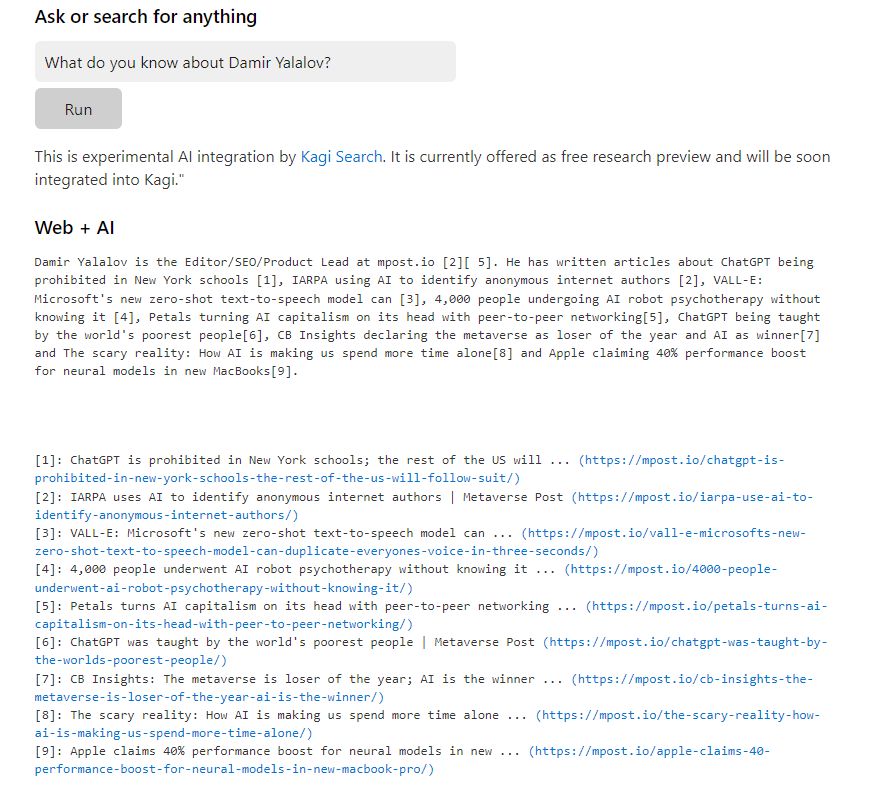This screenshot has height=795, width=891.
Task: Click the Run button
Action: click(78, 109)
